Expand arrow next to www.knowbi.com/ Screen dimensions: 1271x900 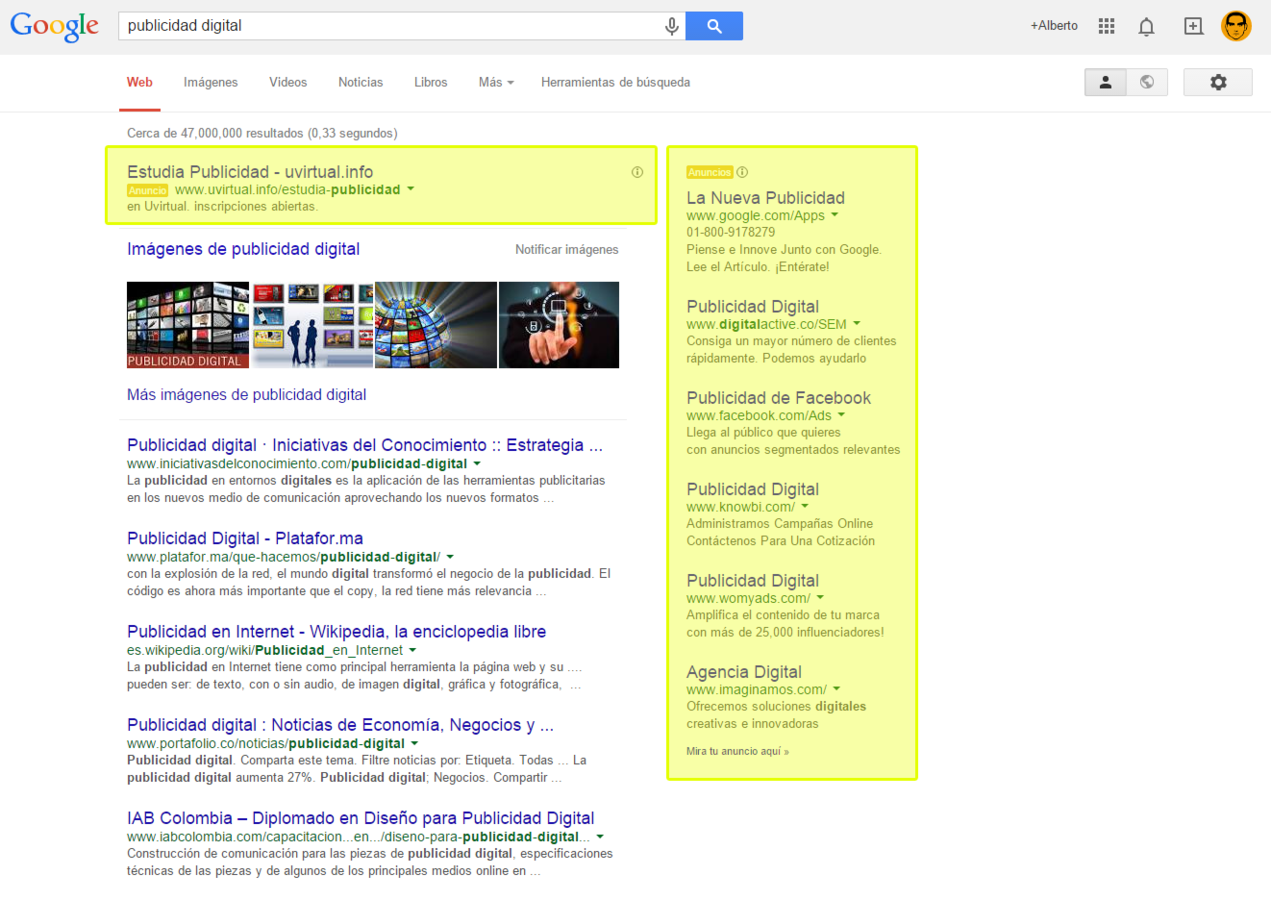[805, 507]
